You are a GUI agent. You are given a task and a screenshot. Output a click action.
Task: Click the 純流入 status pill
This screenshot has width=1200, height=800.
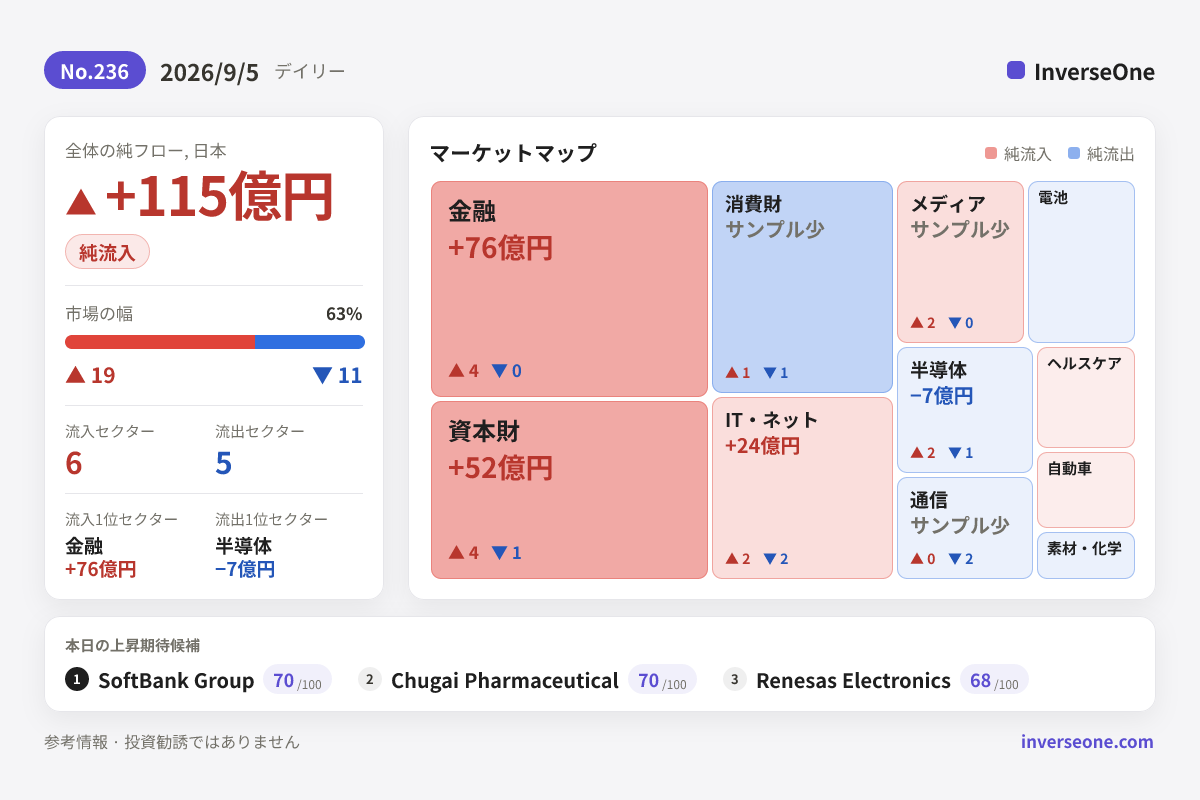tap(107, 252)
